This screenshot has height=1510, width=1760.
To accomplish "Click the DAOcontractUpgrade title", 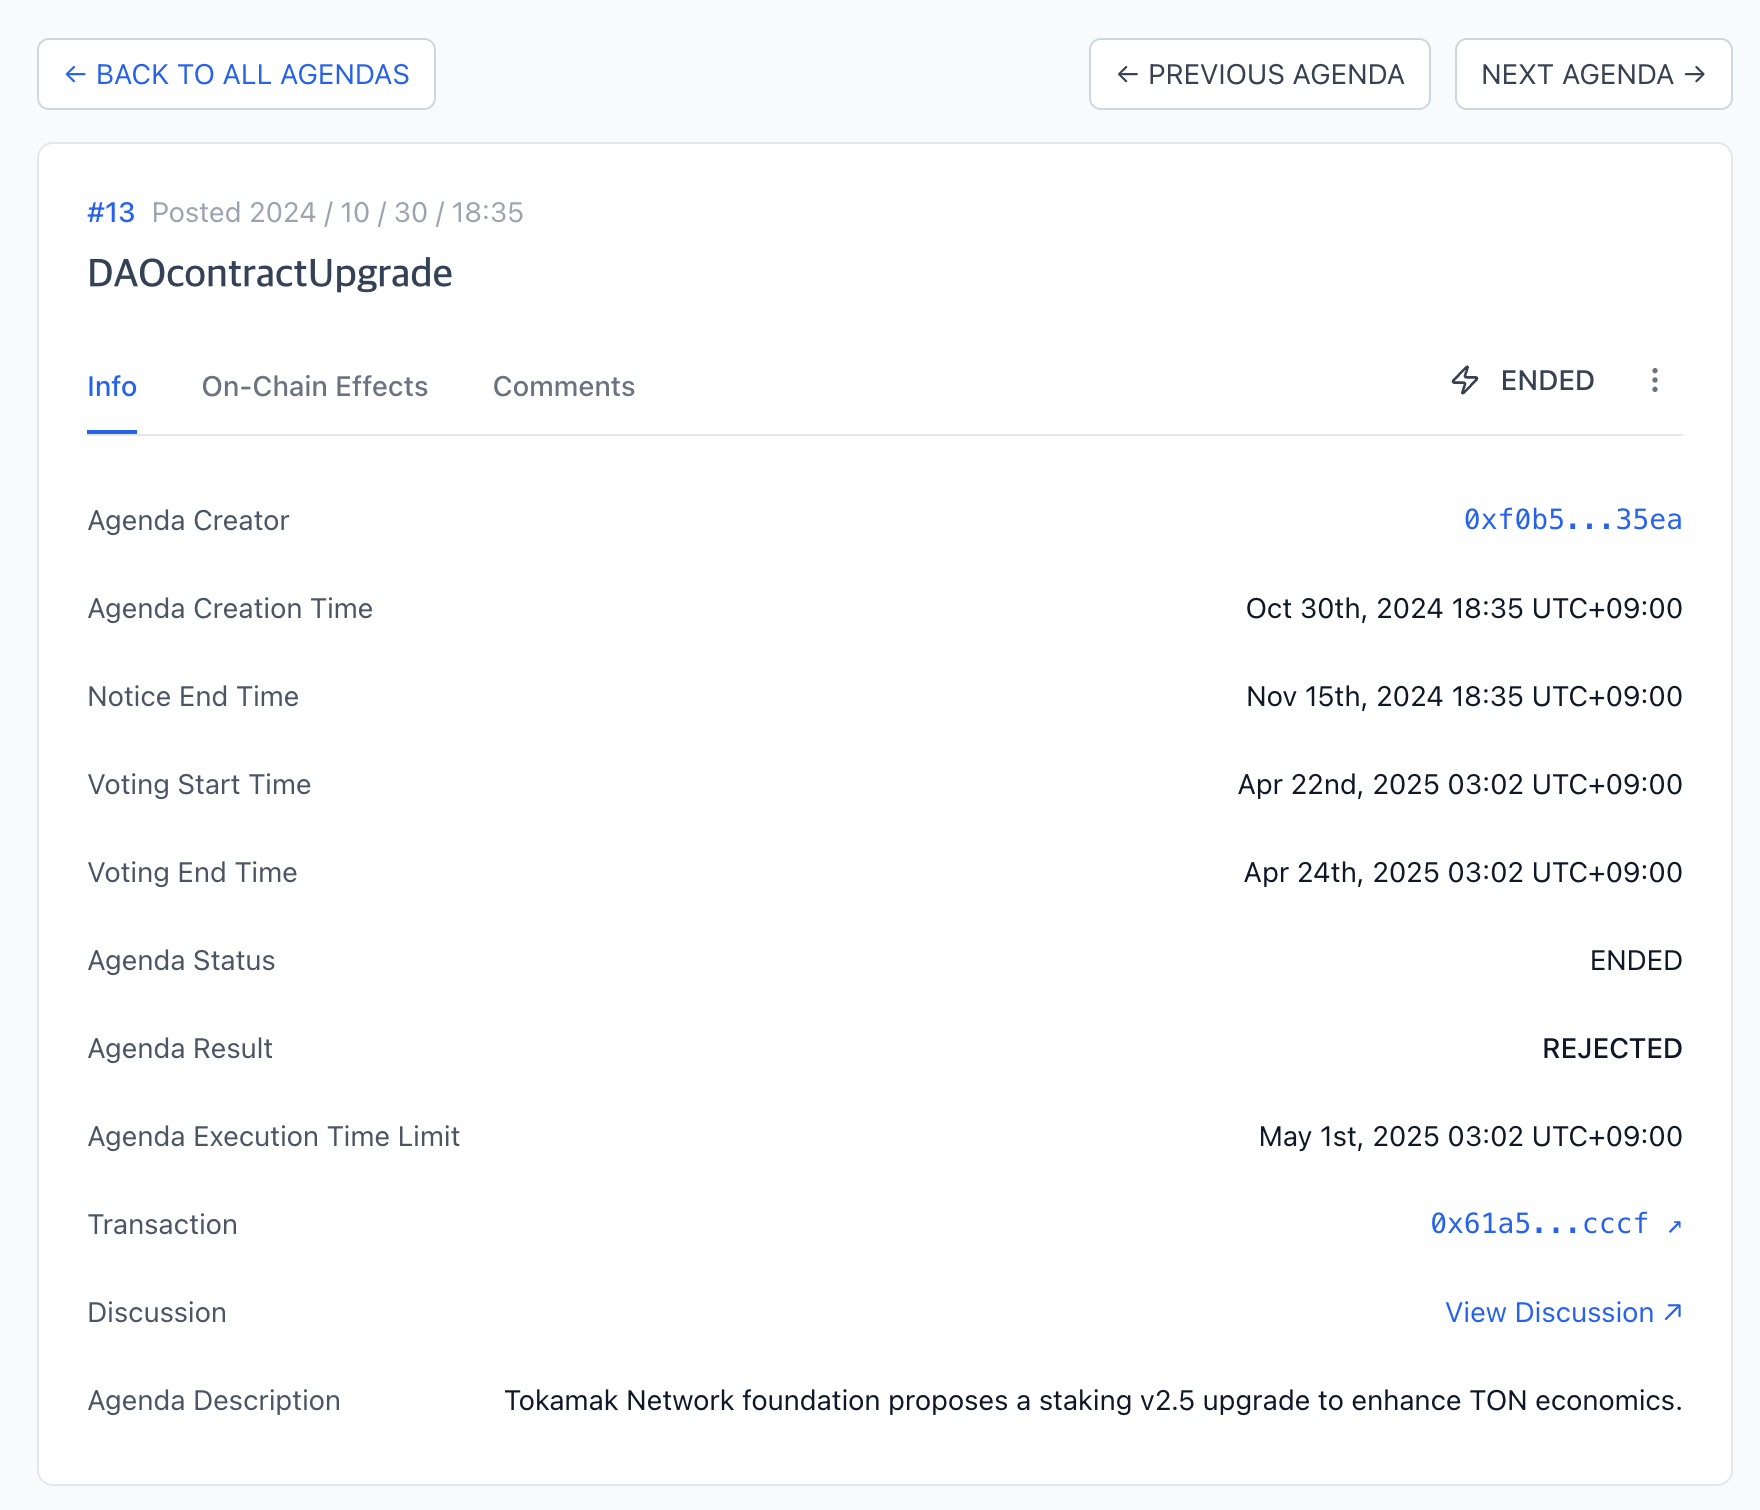I will pos(270,273).
